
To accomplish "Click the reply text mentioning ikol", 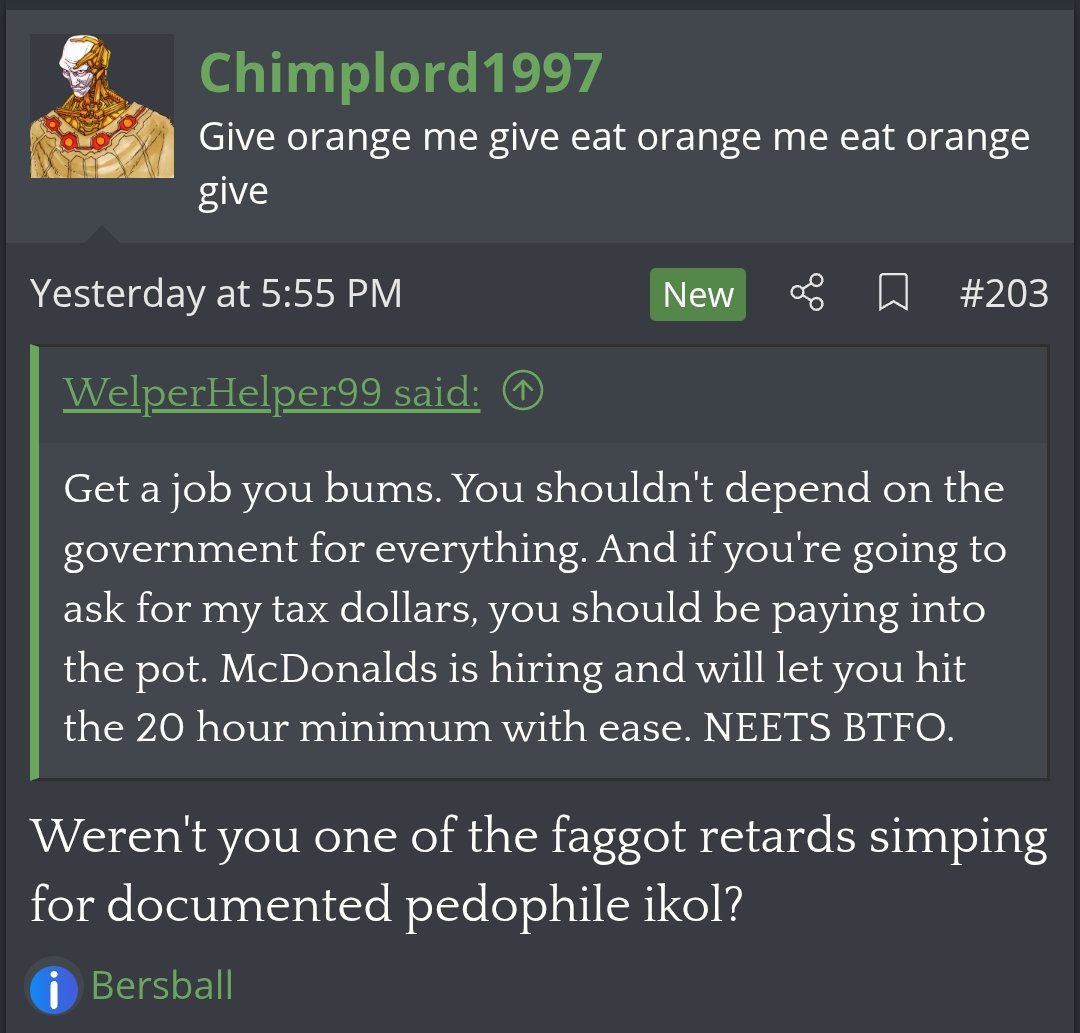I will tap(539, 870).
